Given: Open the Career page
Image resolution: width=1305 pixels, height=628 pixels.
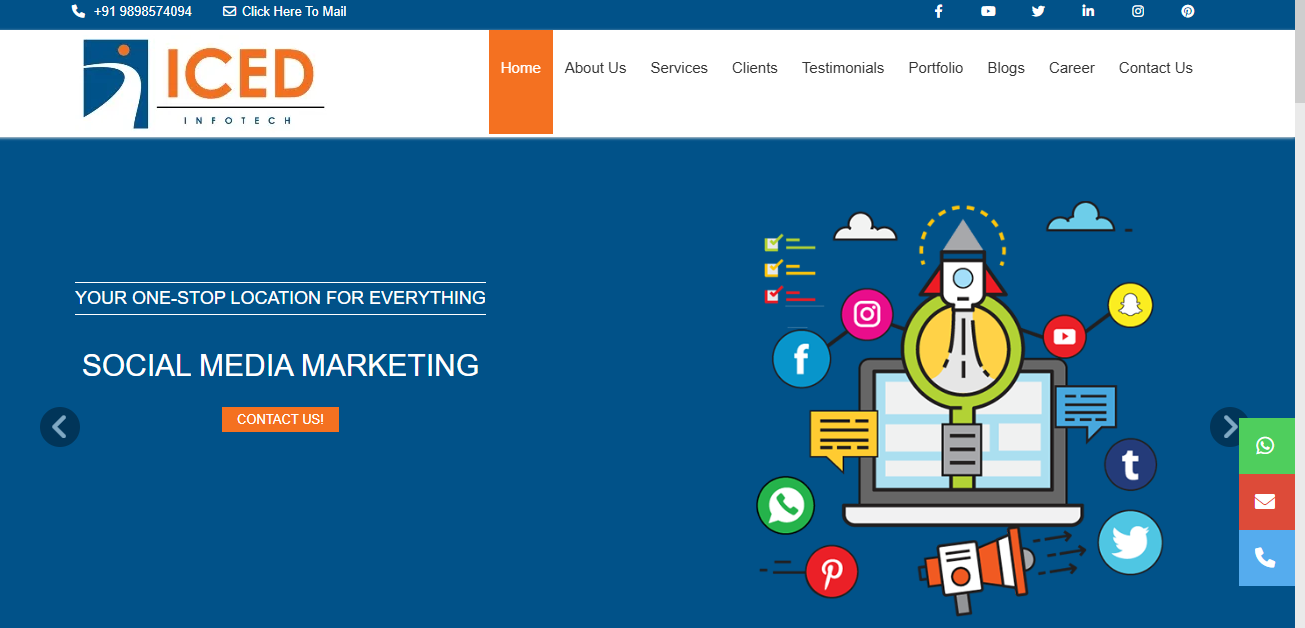Looking at the screenshot, I should pyautogui.click(x=1071, y=69).
